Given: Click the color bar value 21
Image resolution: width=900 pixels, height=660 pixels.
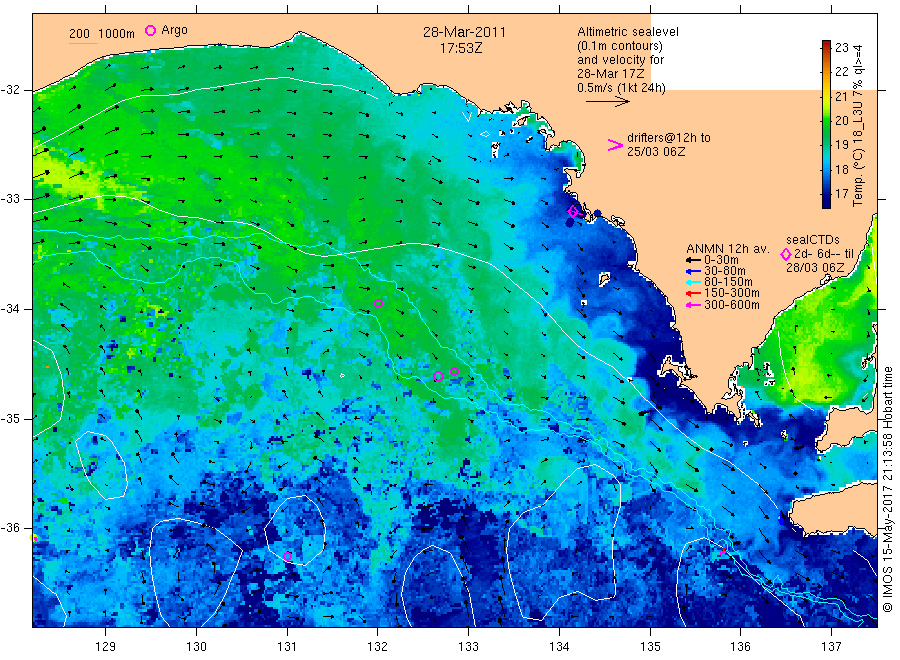Looking at the screenshot, I should (841, 96).
